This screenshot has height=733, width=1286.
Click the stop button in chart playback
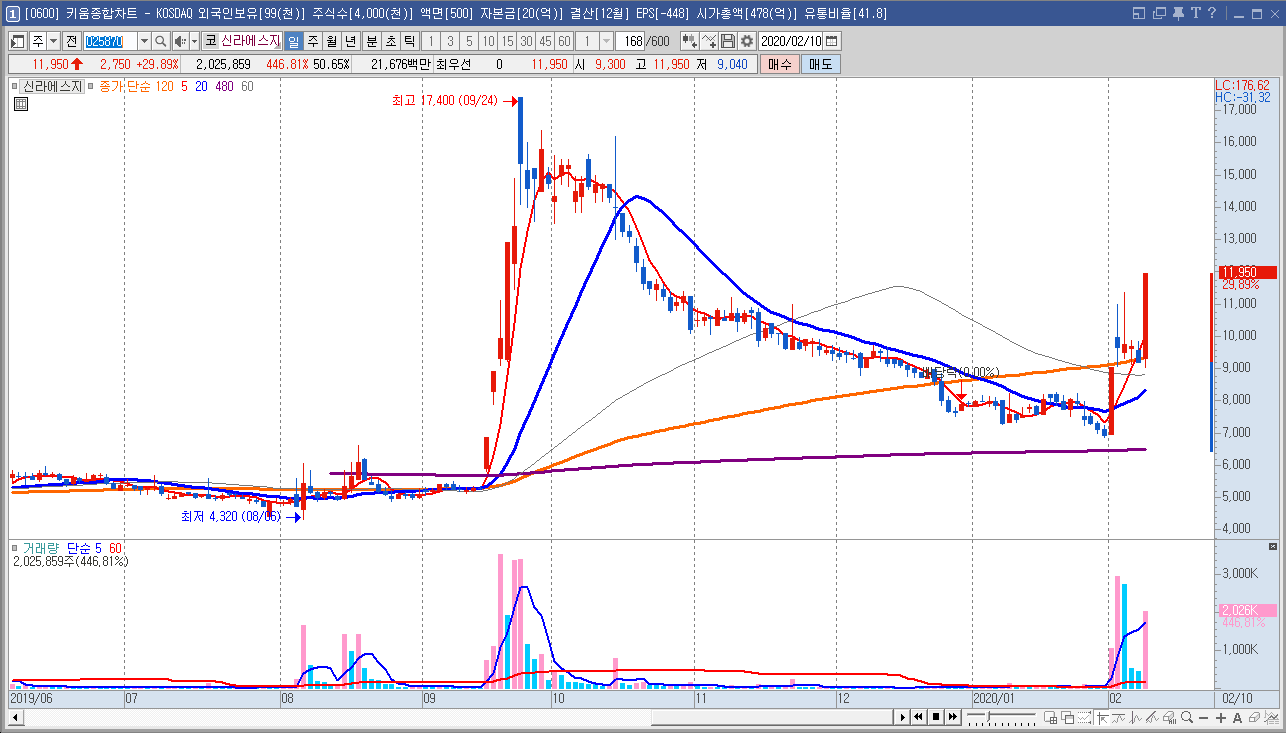pyautogui.click(x=934, y=717)
